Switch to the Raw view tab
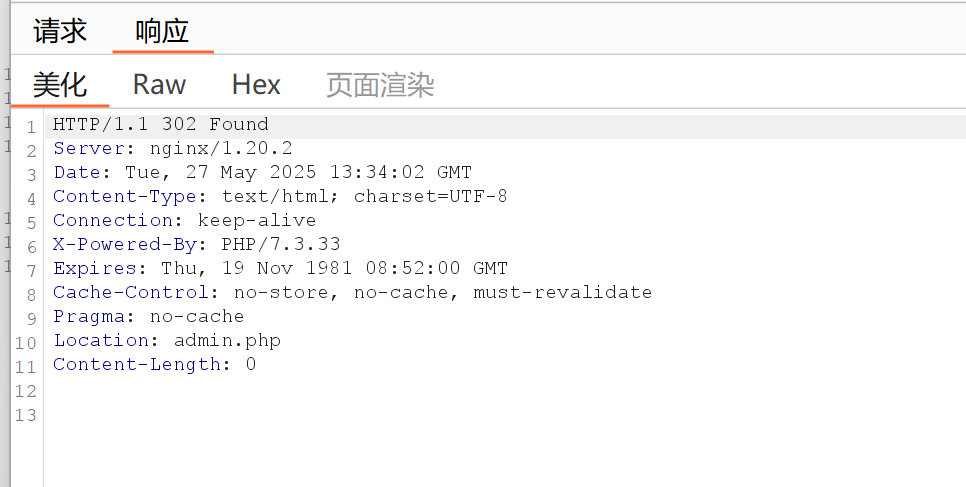The width and height of the screenshot is (966, 487). coord(159,84)
